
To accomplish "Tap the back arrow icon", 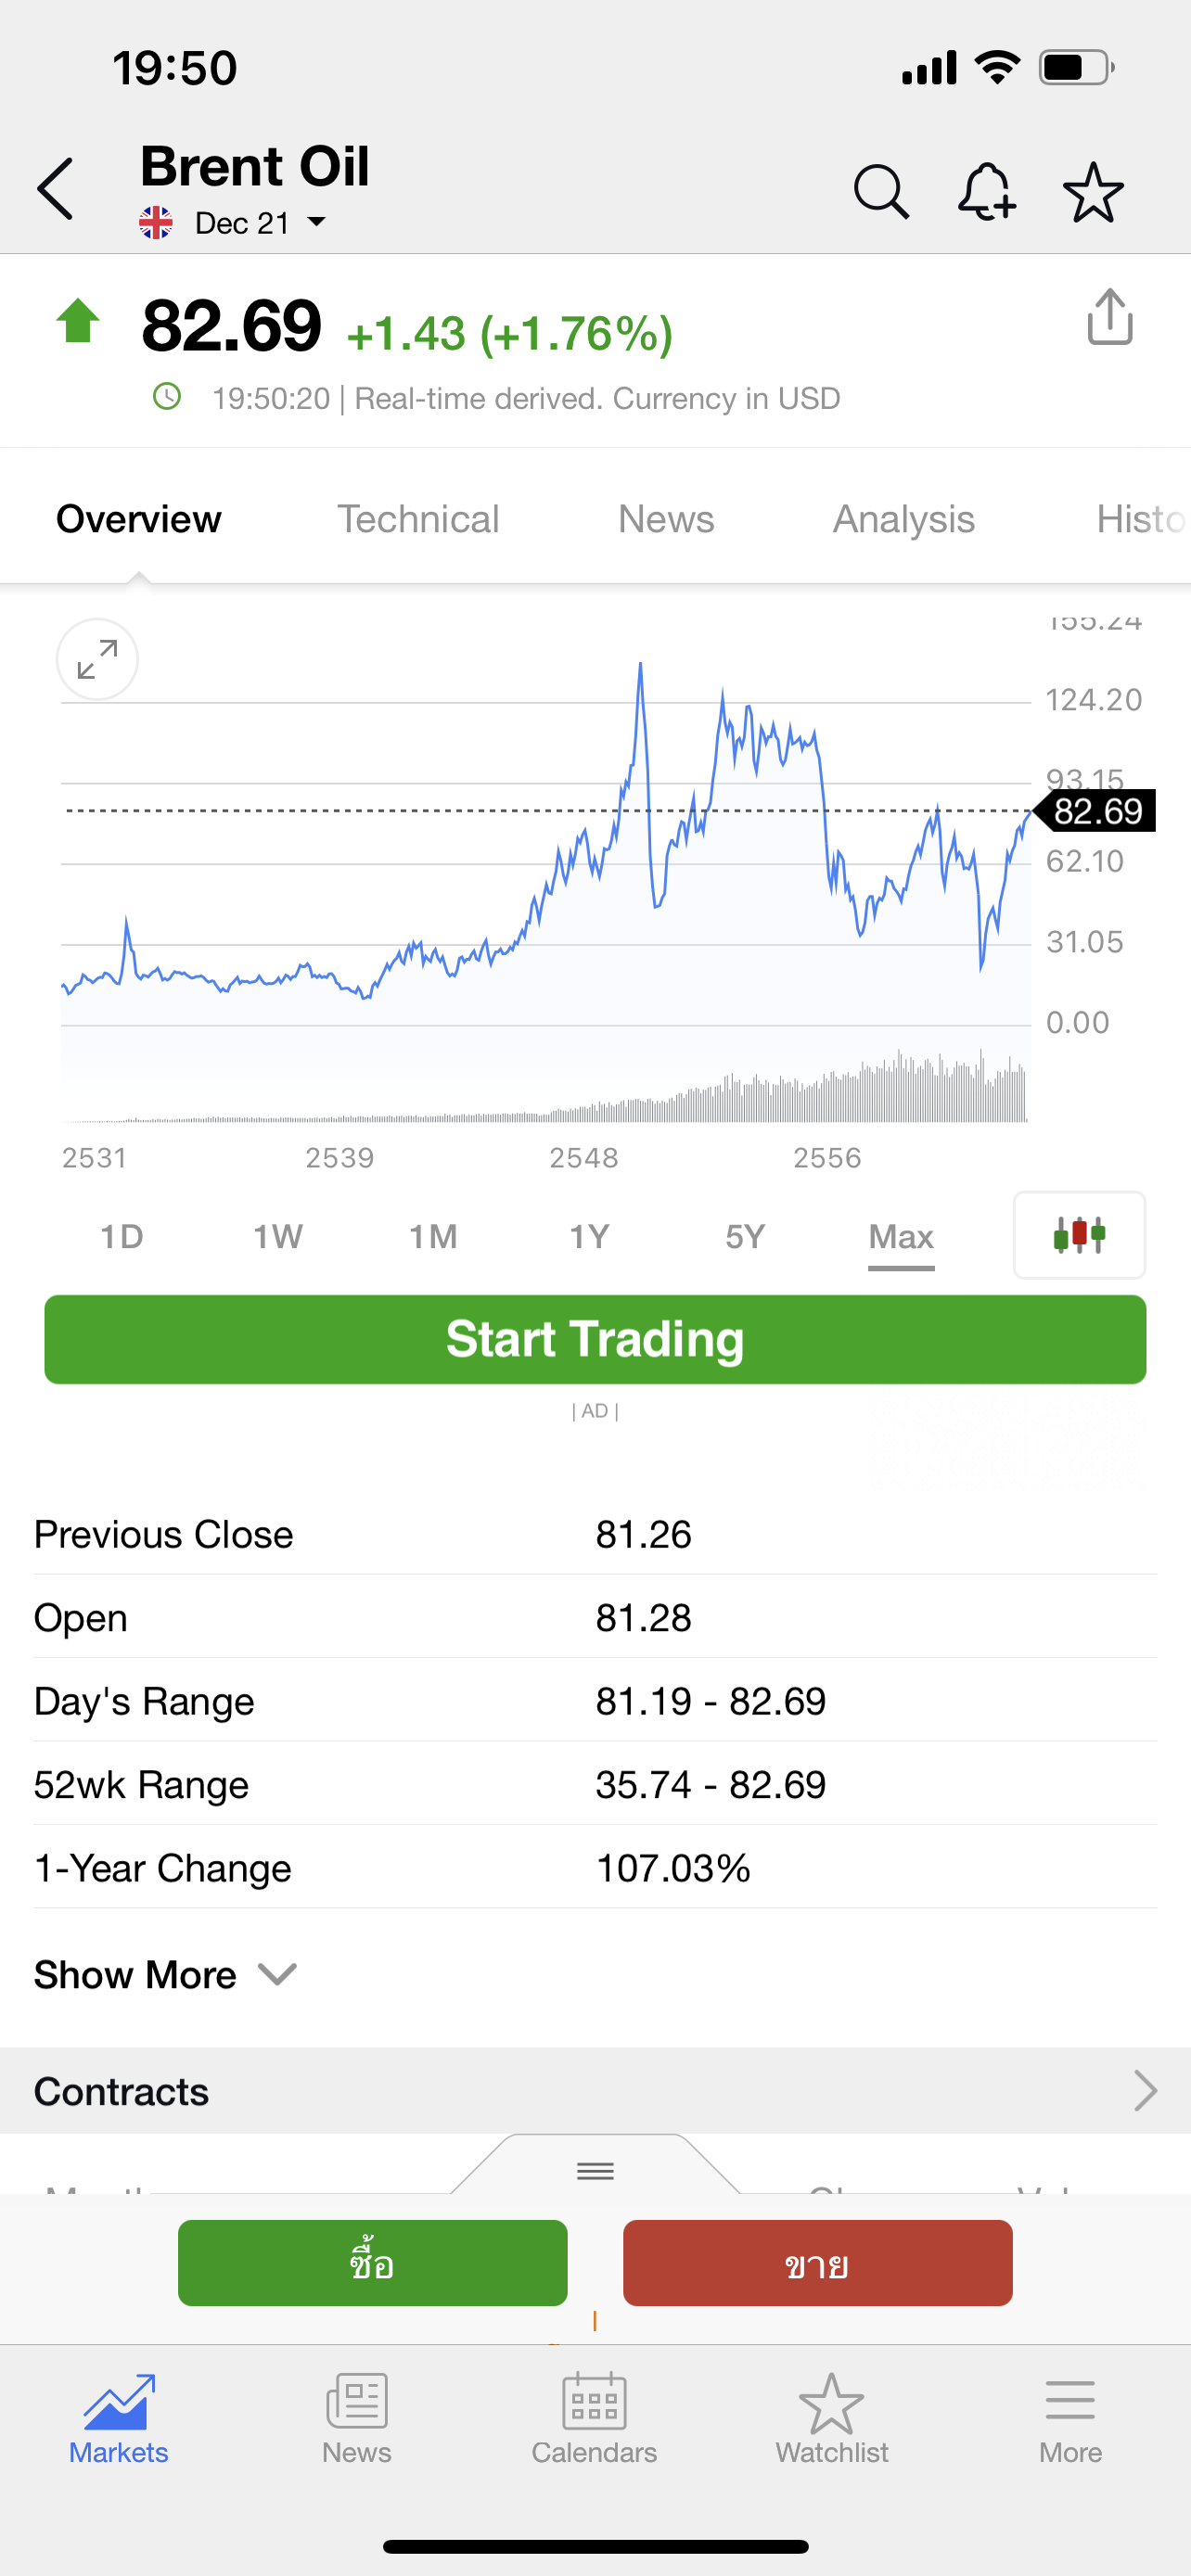I will [x=56, y=189].
